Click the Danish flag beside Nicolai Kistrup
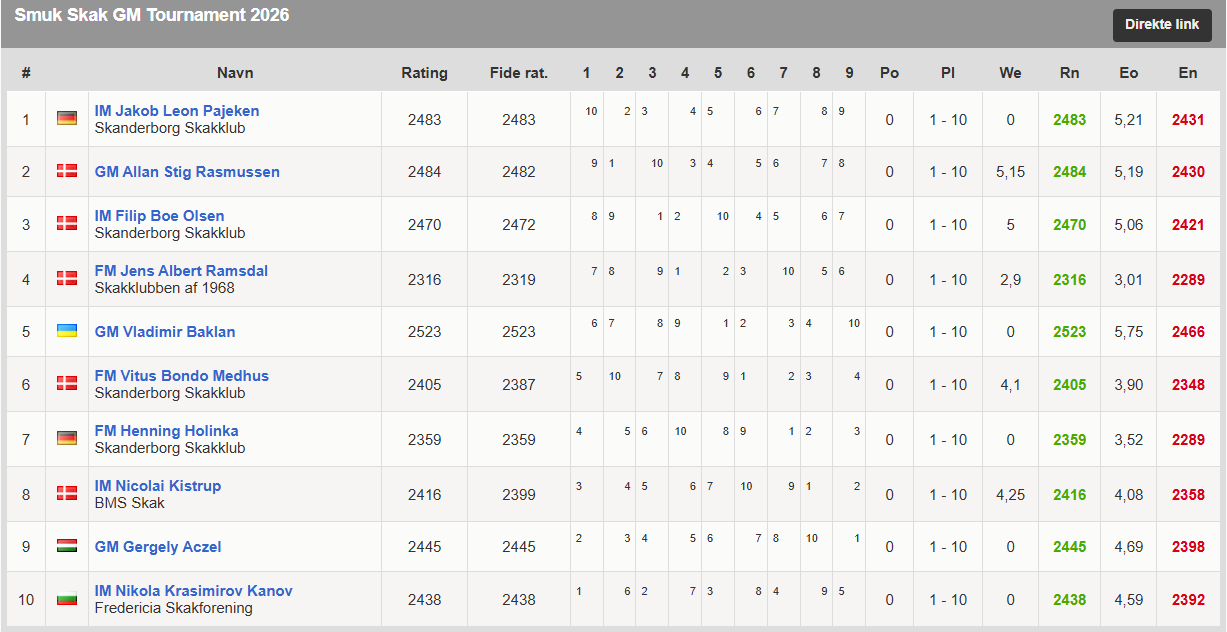 pos(67,493)
